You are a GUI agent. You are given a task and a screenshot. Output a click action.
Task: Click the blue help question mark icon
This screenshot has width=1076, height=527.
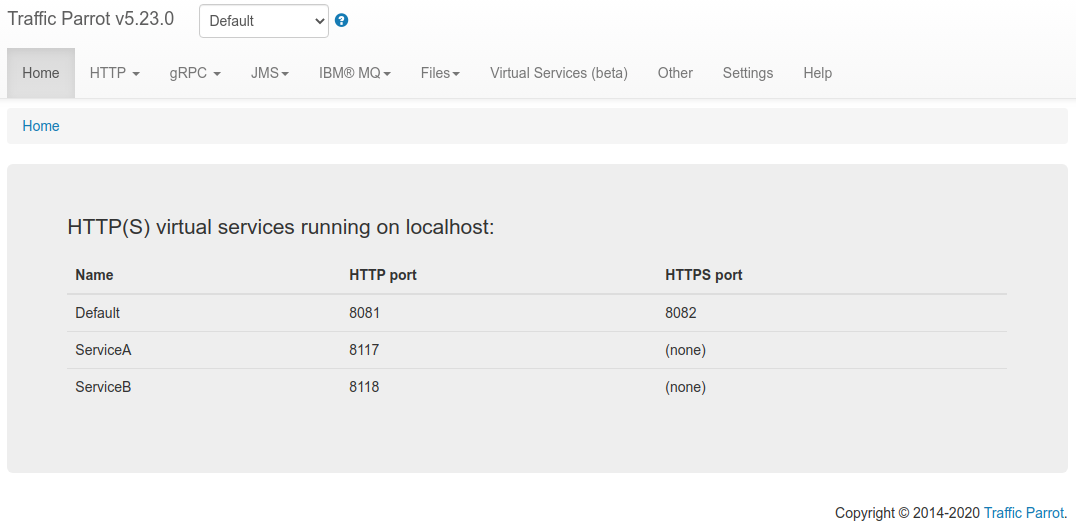(342, 21)
